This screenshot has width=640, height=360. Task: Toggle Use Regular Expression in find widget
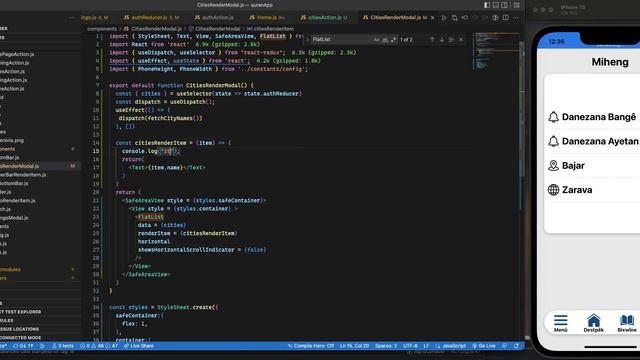[393, 40]
